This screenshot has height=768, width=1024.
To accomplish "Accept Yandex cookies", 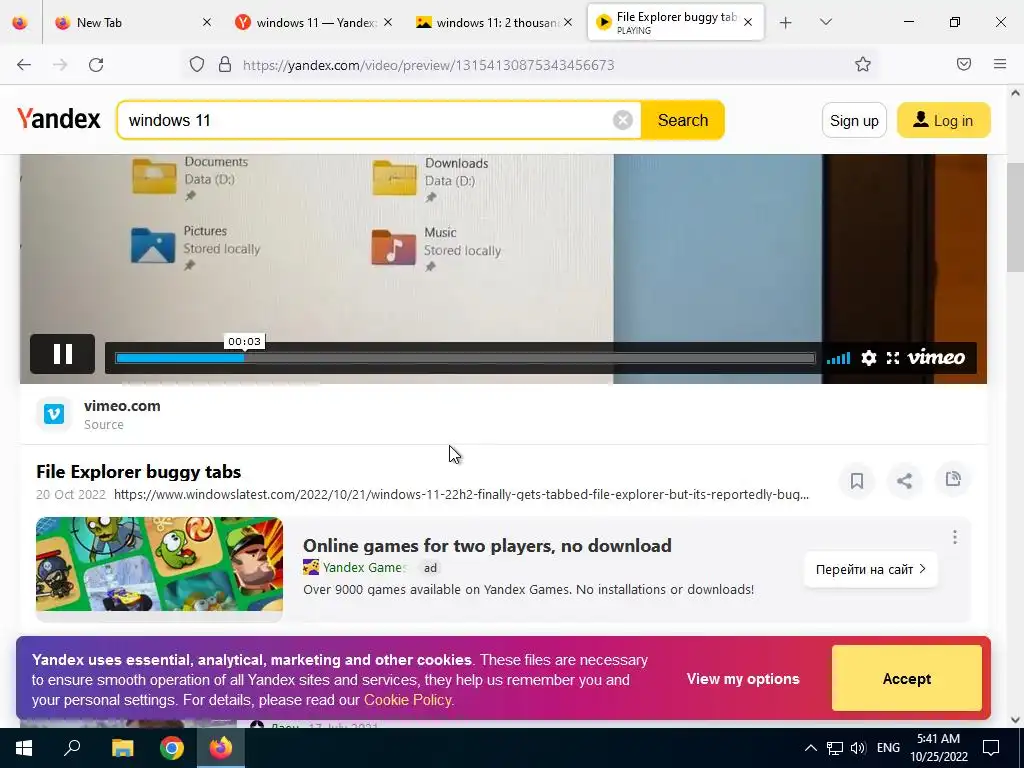I will pos(906,679).
